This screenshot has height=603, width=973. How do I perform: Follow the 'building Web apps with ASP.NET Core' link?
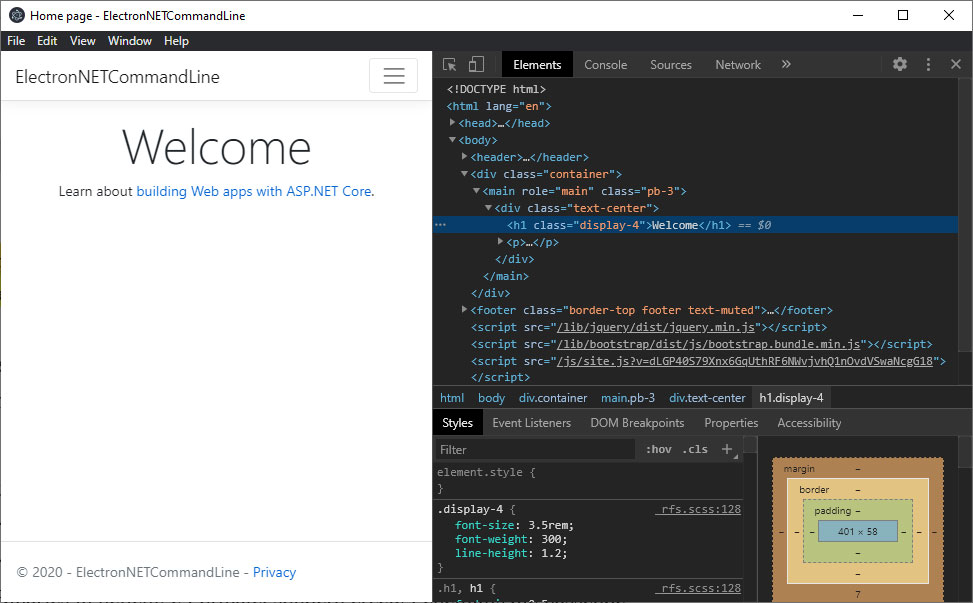click(254, 191)
